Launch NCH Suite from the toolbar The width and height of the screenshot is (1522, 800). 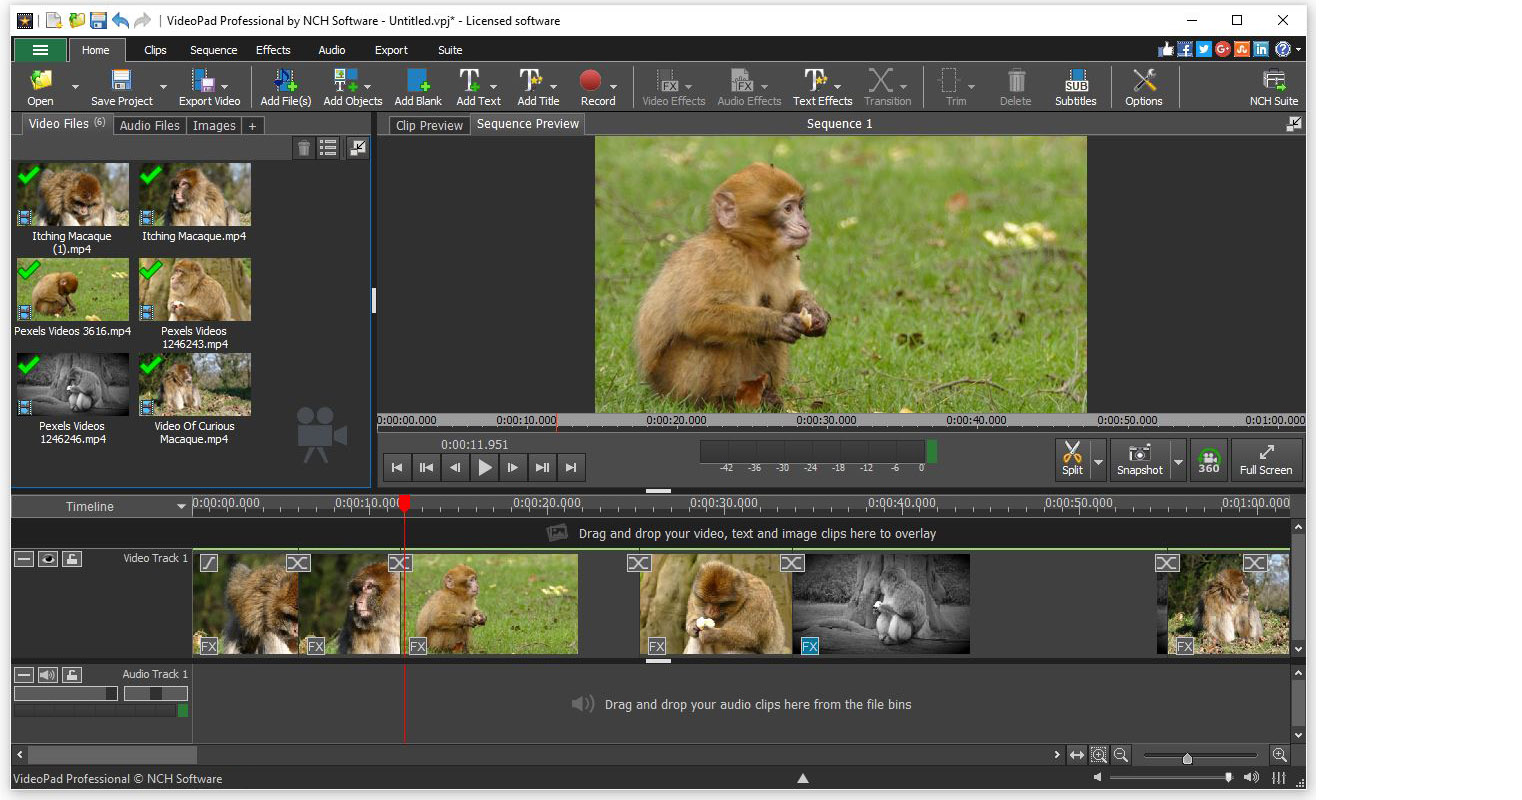pyautogui.click(x=1274, y=87)
